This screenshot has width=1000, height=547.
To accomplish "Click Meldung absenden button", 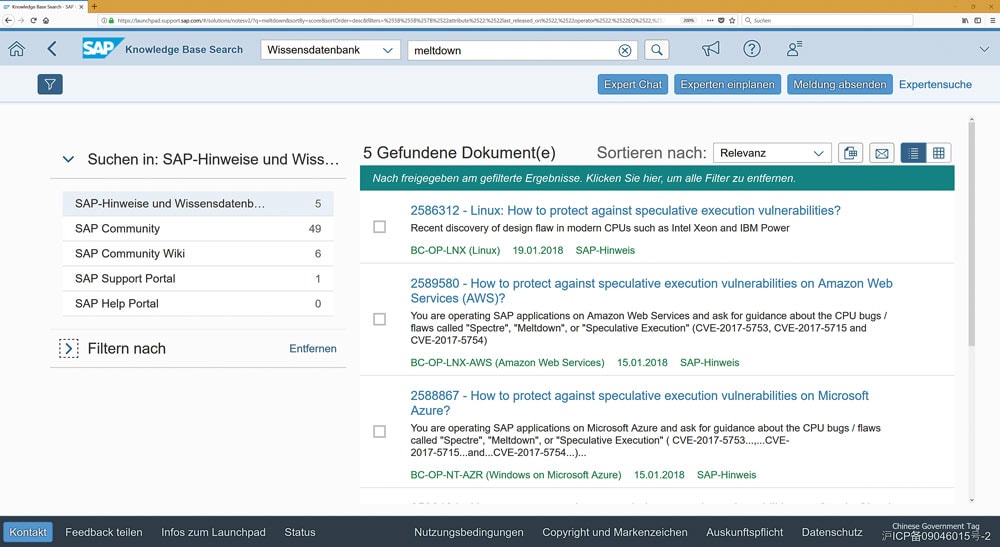I will (x=839, y=84).
